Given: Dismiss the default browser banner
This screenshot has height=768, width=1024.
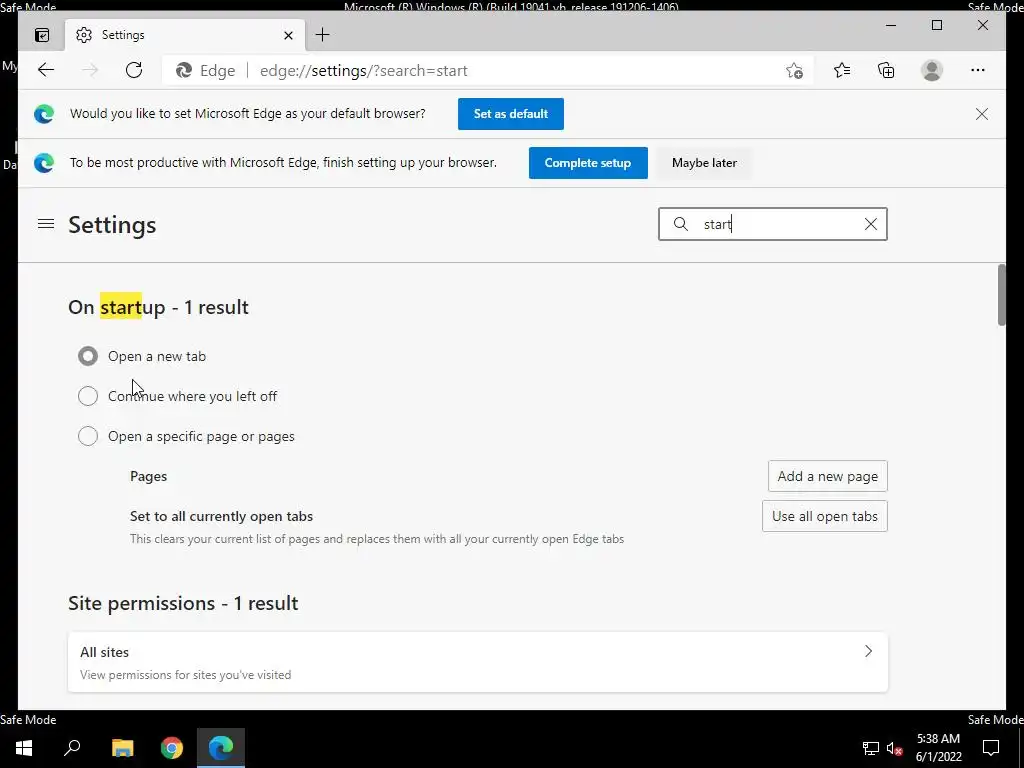Looking at the screenshot, I should click(x=982, y=114).
